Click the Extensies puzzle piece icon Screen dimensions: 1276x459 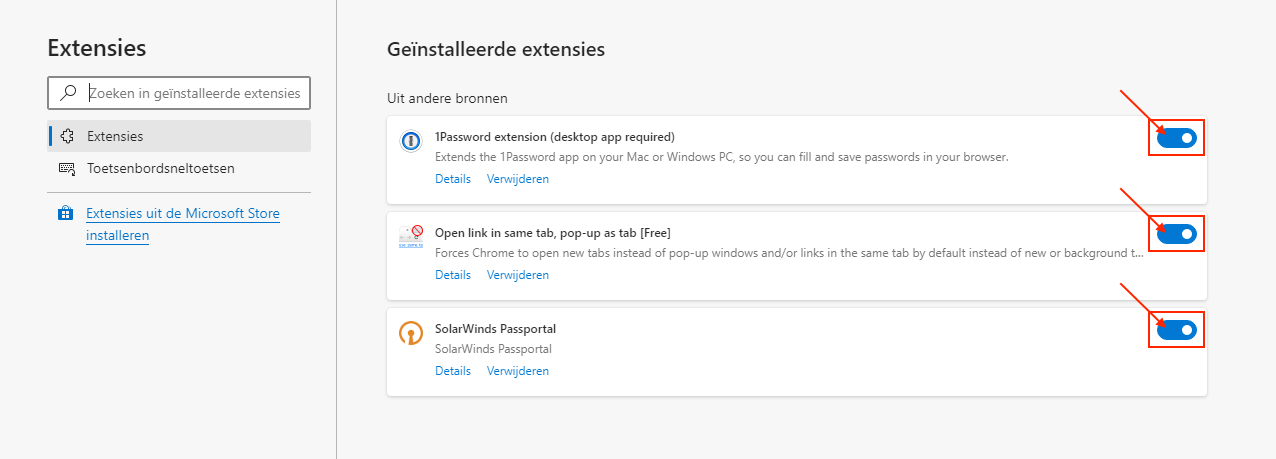pyautogui.click(x=67, y=136)
